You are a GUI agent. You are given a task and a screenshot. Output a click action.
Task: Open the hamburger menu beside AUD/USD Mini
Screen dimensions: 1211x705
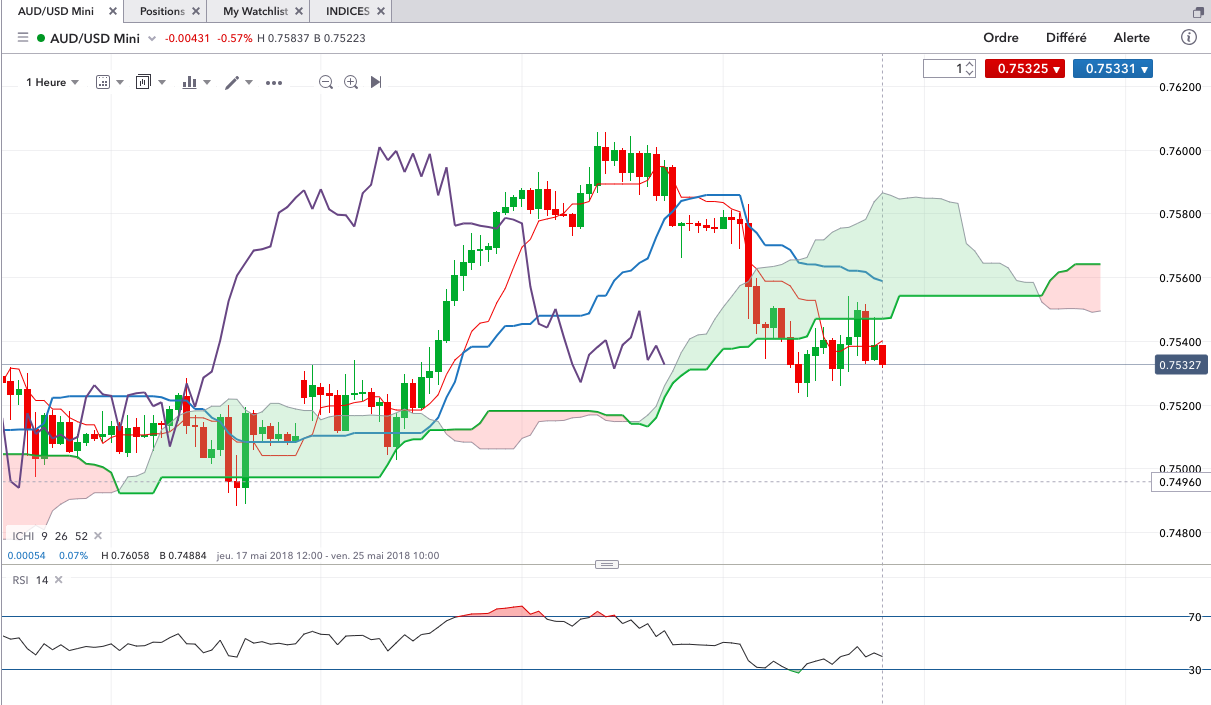click(x=22, y=38)
